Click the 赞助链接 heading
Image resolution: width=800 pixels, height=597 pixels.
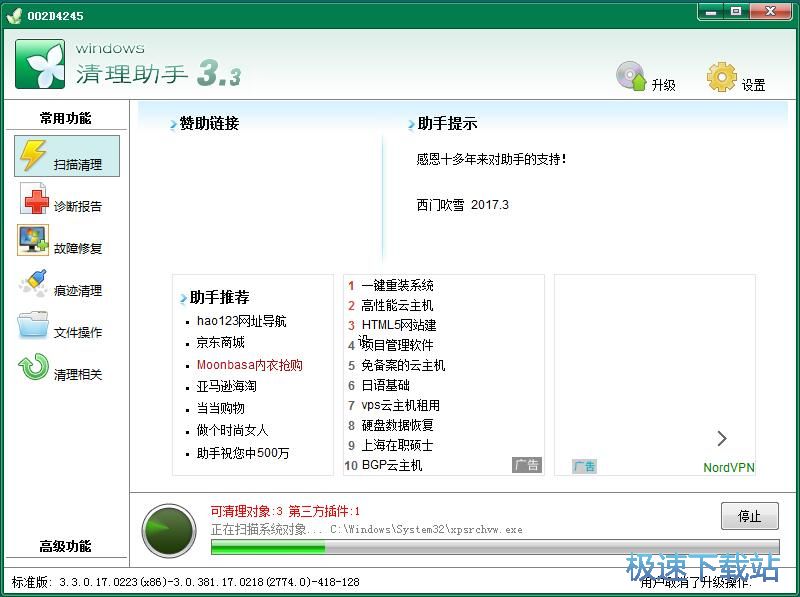coord(209,123)
